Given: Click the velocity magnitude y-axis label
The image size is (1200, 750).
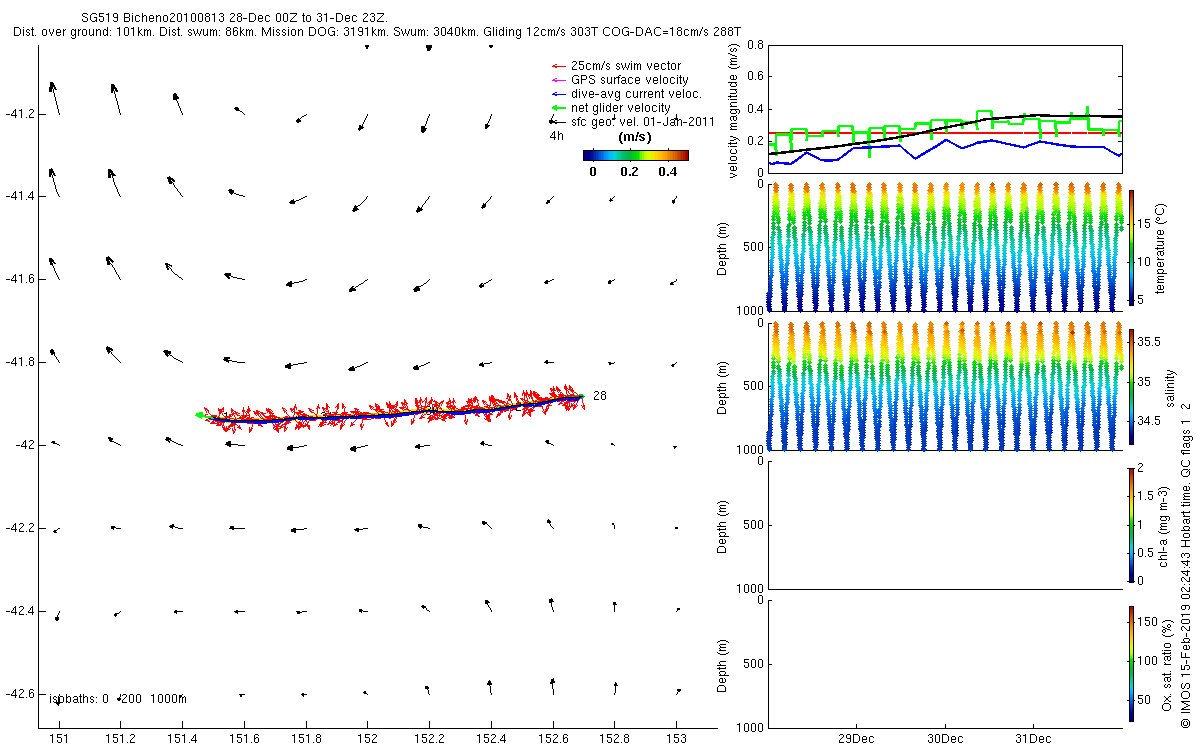Looking at the screenshot, I should (x=735, y=110).
